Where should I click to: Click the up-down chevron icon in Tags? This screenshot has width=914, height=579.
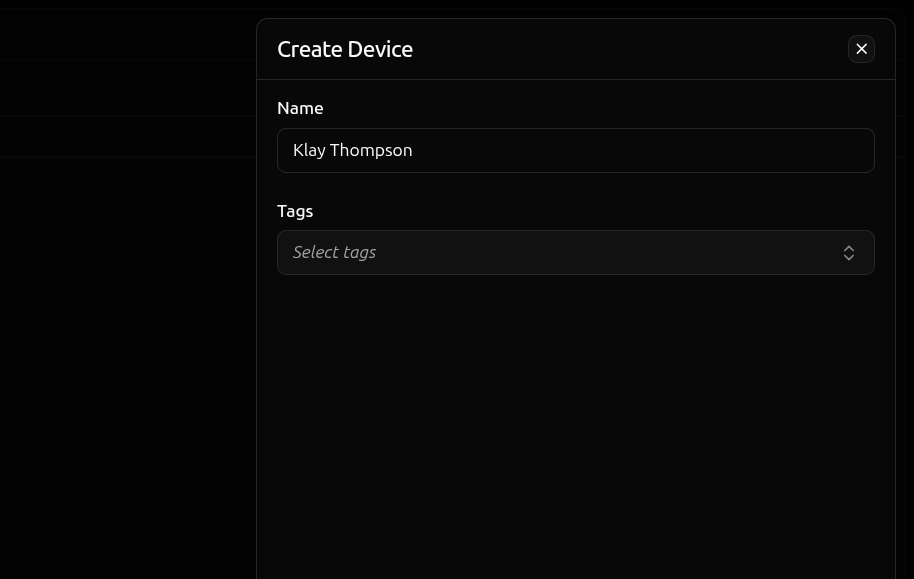[849, 253]
